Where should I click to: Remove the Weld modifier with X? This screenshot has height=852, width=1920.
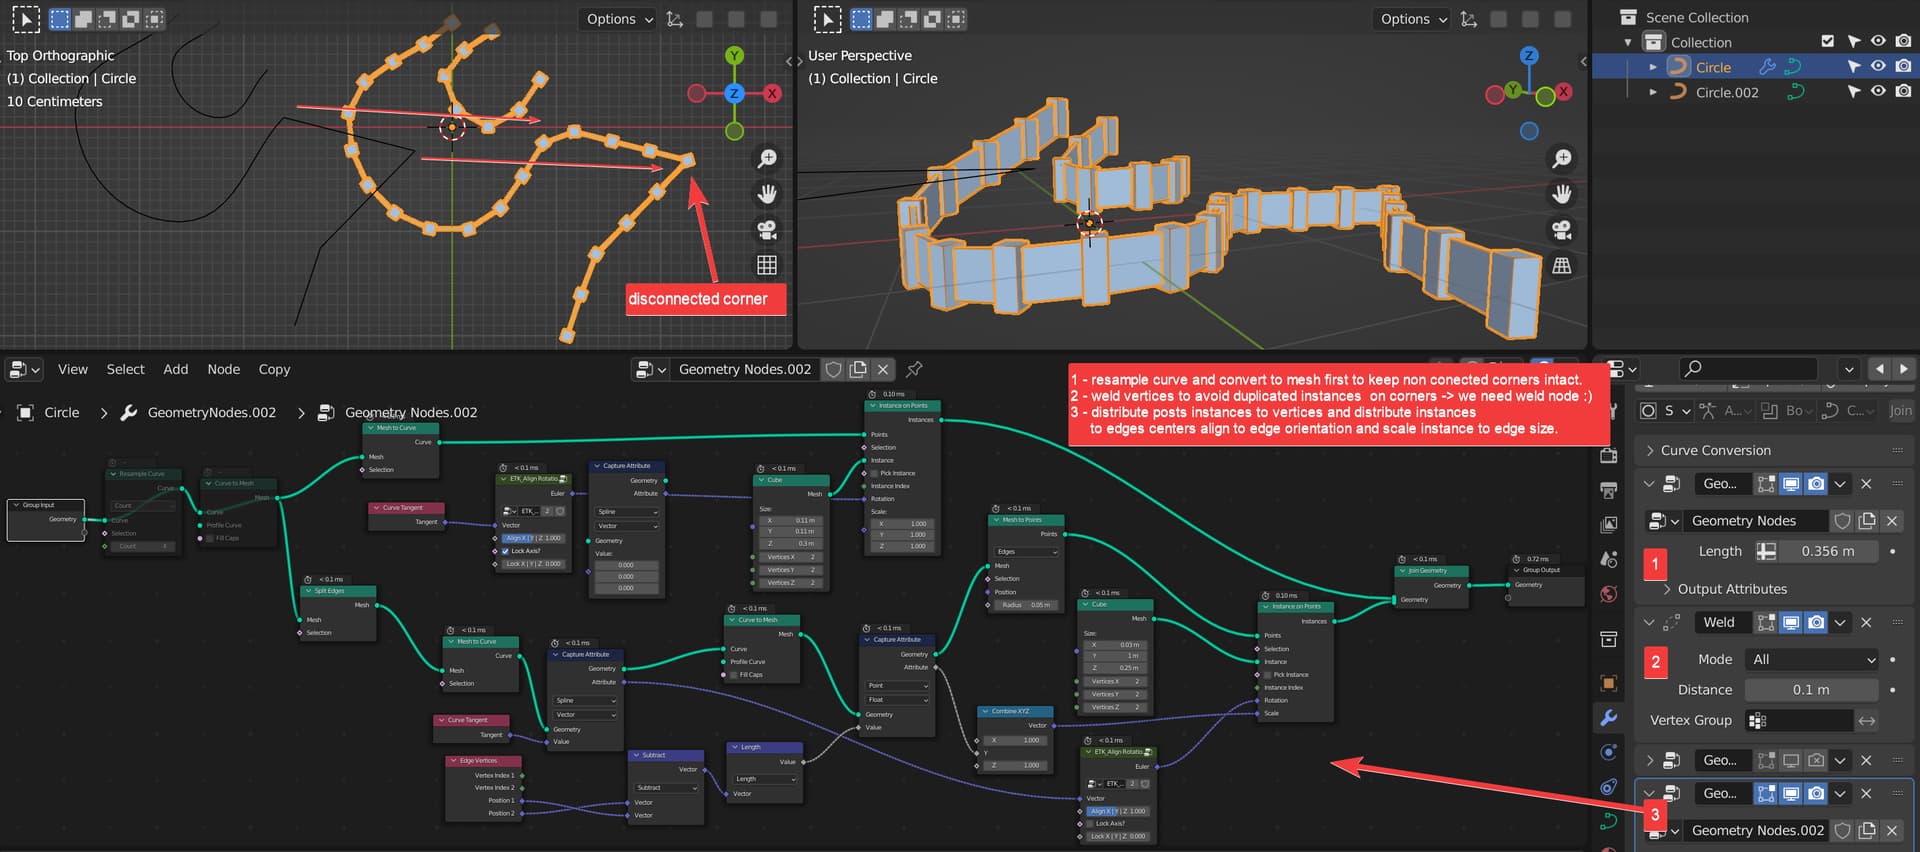[1866, 622]
